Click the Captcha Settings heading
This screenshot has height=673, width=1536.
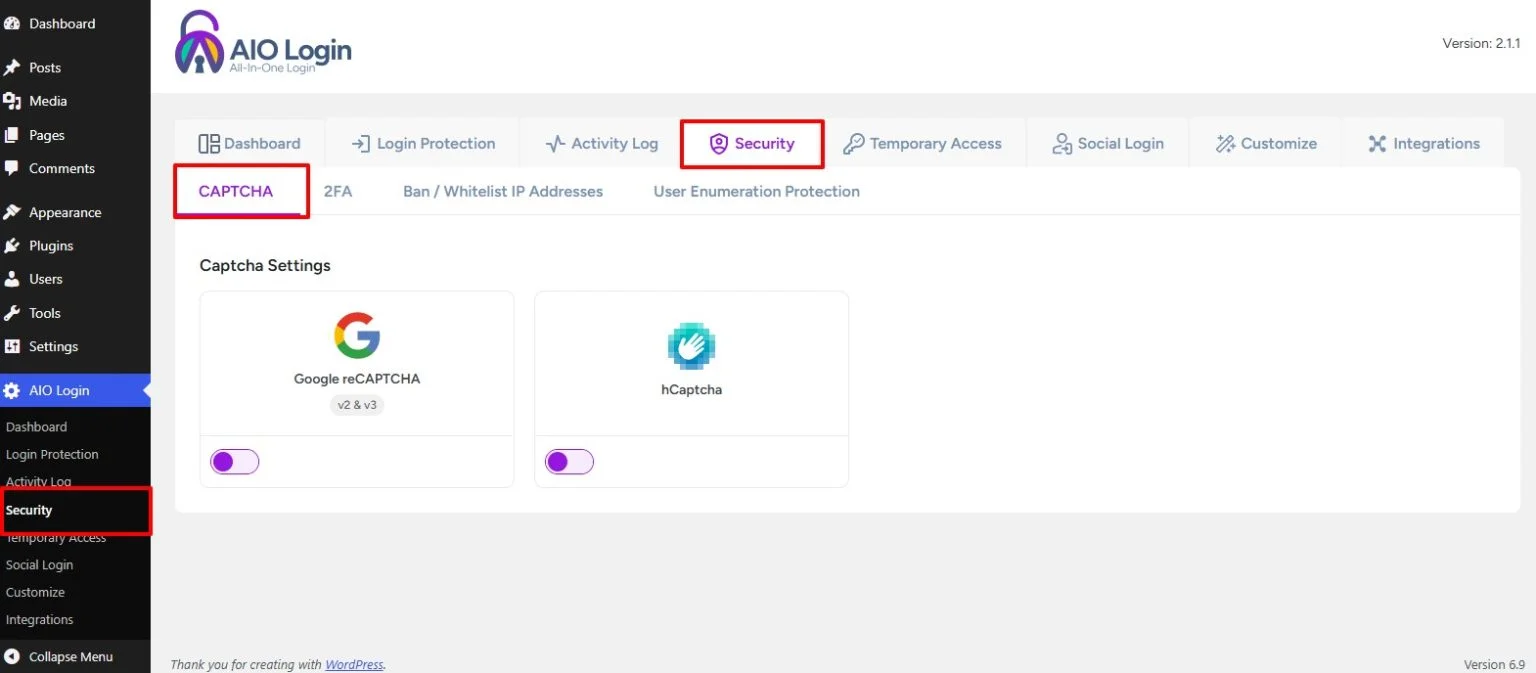pyautogui.click(x=265, y=265)
